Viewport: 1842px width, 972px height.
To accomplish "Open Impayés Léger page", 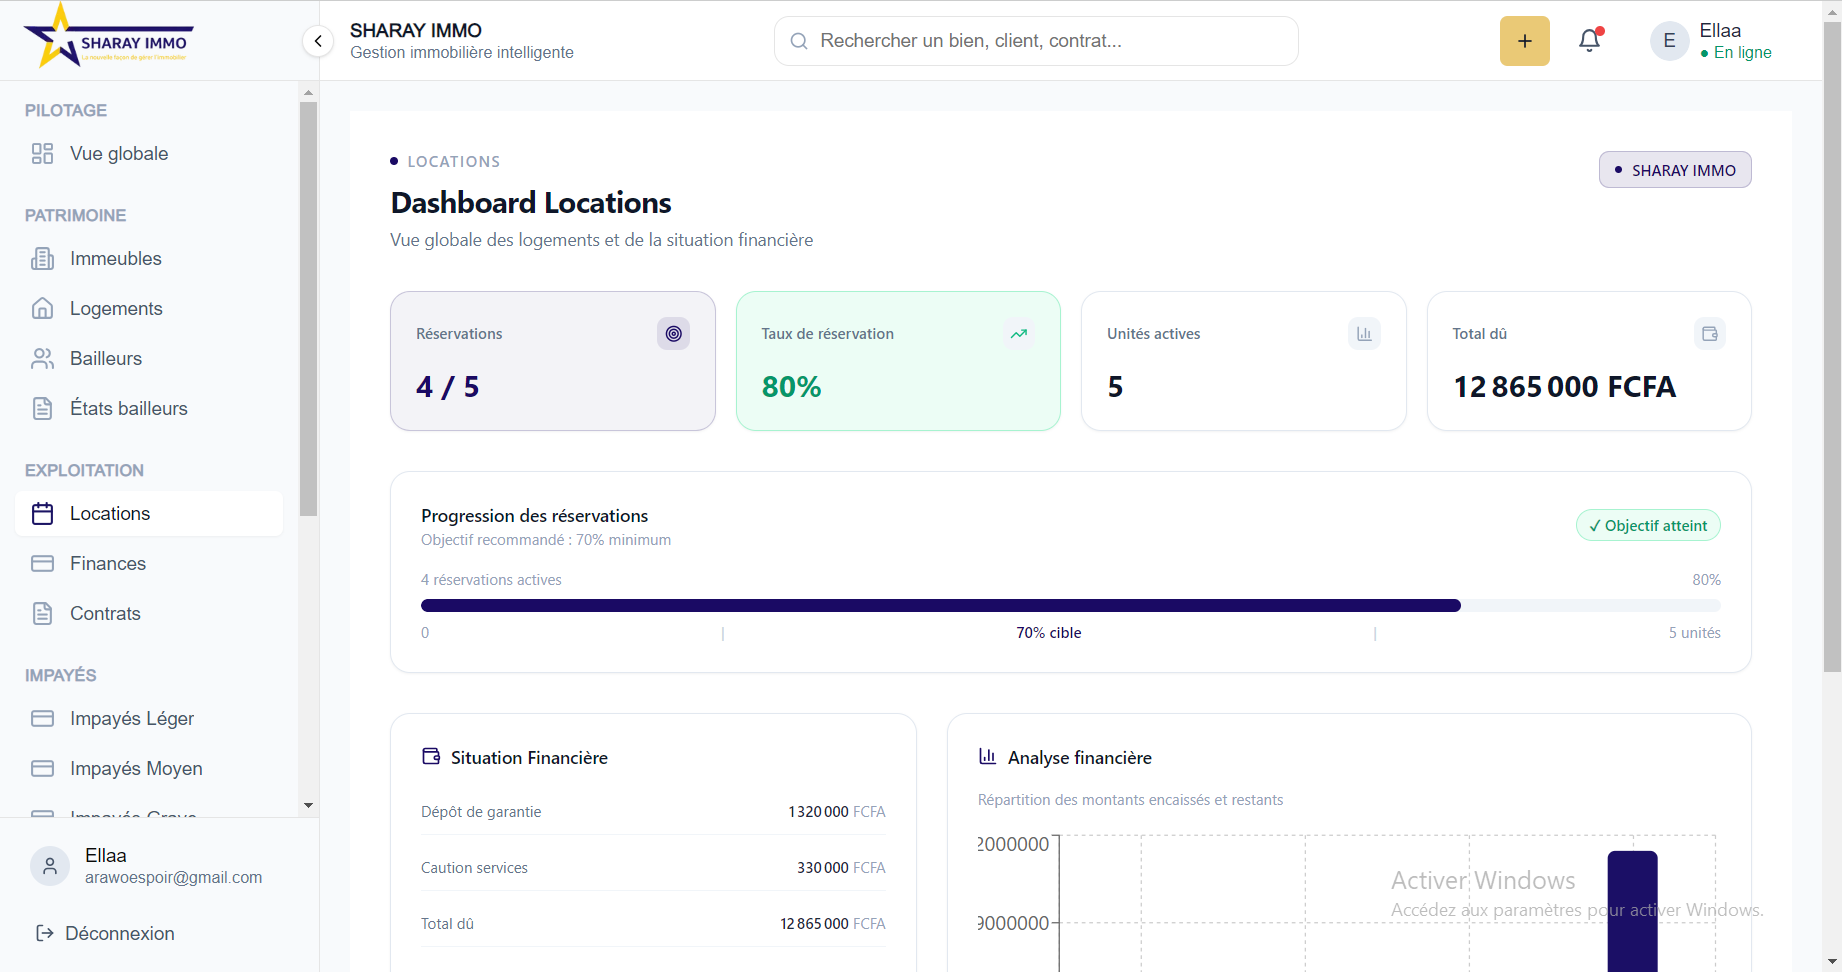I will click(131, 719).
